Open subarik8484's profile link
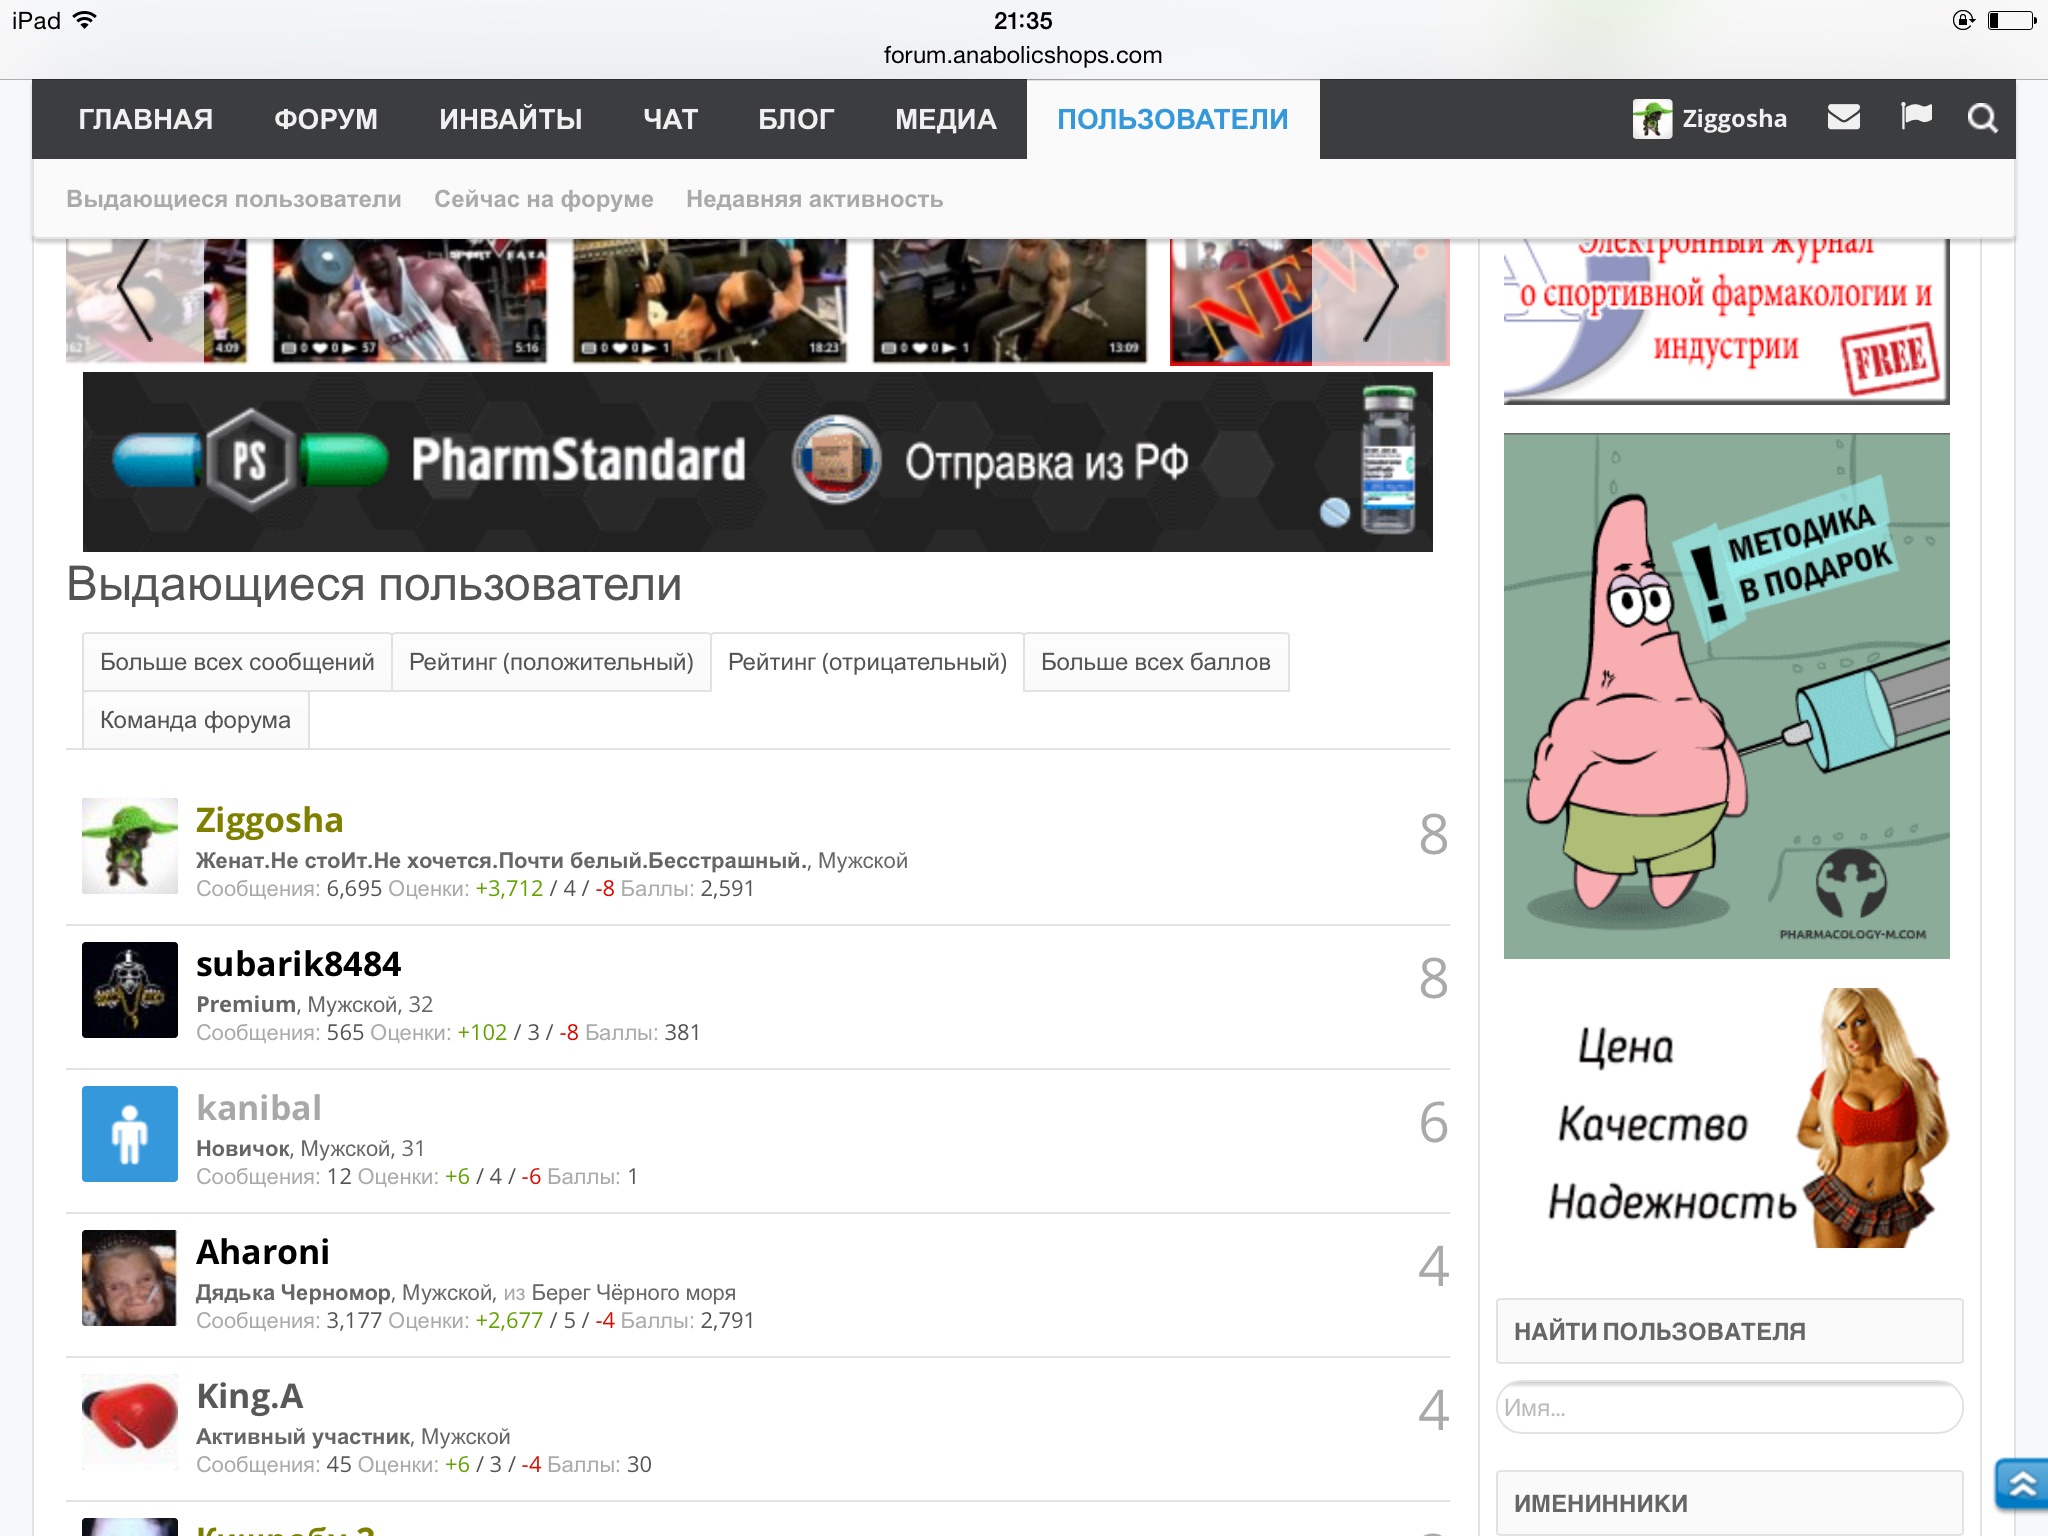2048x1536 pixels. (x=298, y=964)
